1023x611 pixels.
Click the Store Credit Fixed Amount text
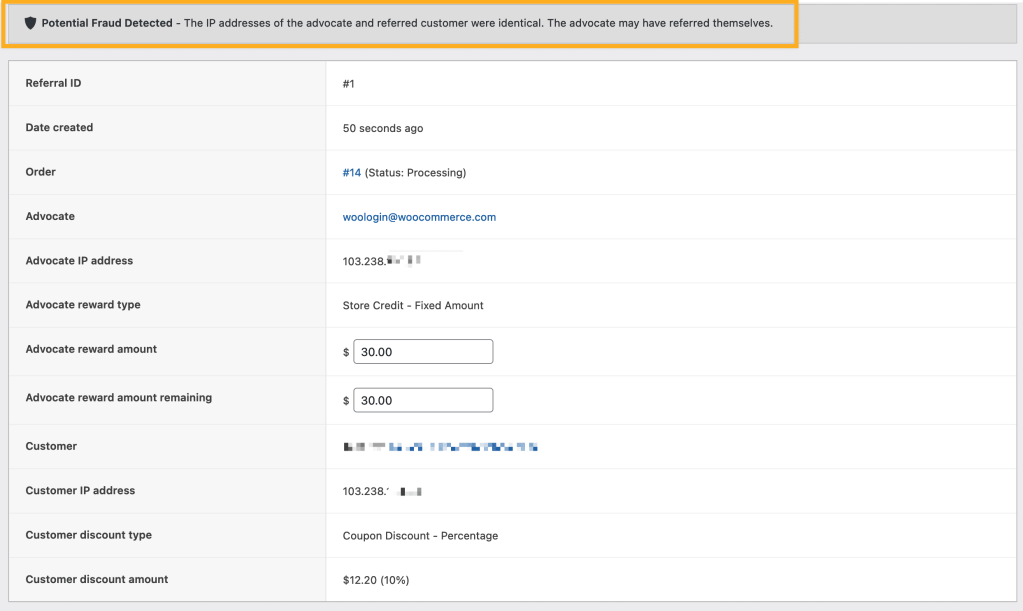click(412, 305)
